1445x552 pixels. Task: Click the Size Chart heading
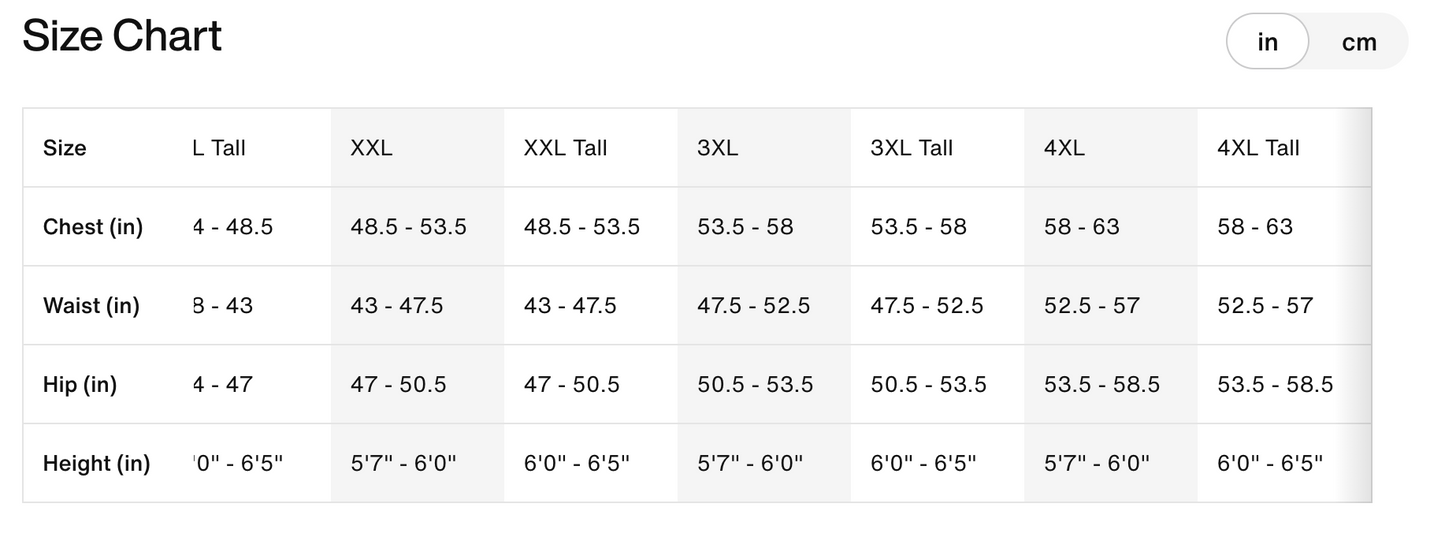122,37
